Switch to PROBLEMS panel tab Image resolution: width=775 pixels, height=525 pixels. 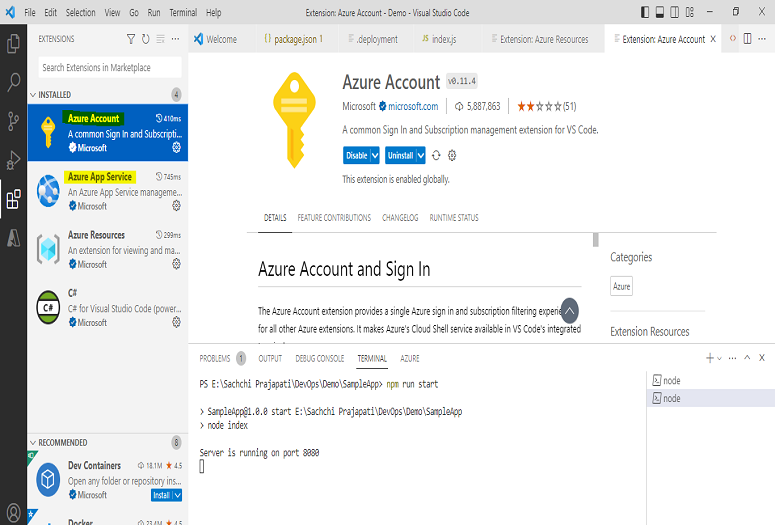pos(215,358)
